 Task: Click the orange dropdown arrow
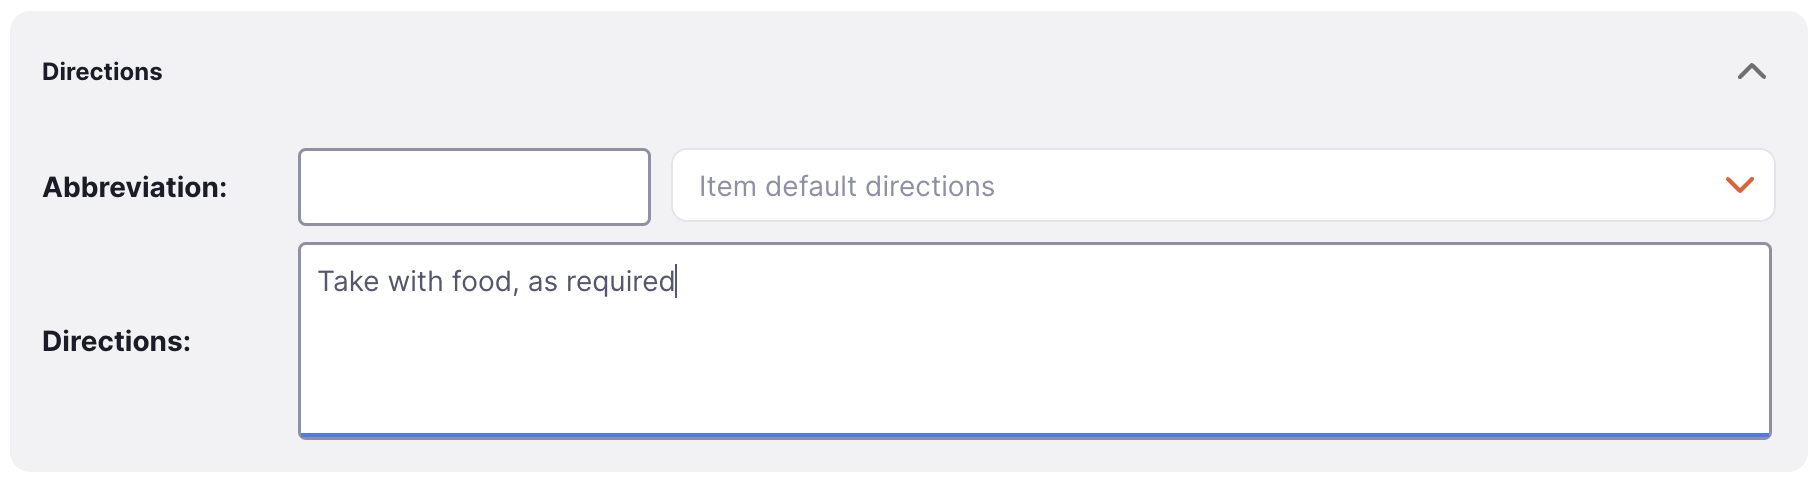1739,186
